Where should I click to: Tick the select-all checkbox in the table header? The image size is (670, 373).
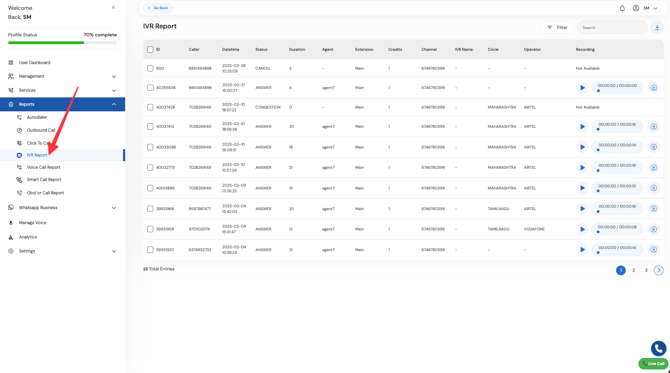150,50
